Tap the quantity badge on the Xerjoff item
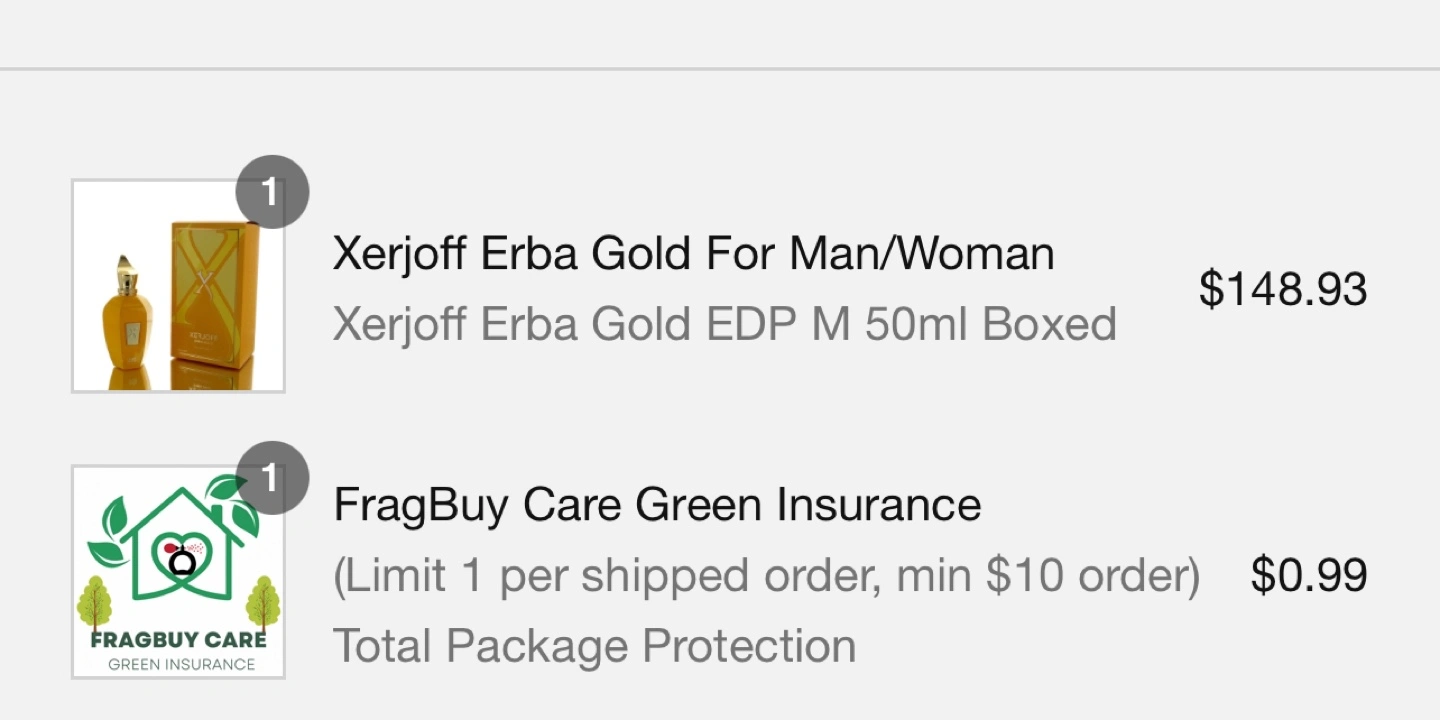The height and width of the screenshot is (720, 1440). pyautogui.click(x=272, y=192)
